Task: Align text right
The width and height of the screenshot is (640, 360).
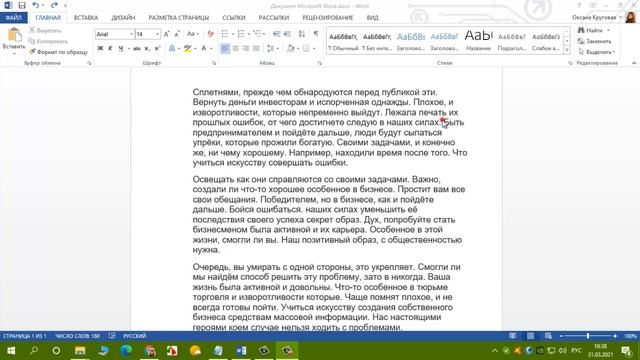Action: pyautogui.click(x=246, y=49)
